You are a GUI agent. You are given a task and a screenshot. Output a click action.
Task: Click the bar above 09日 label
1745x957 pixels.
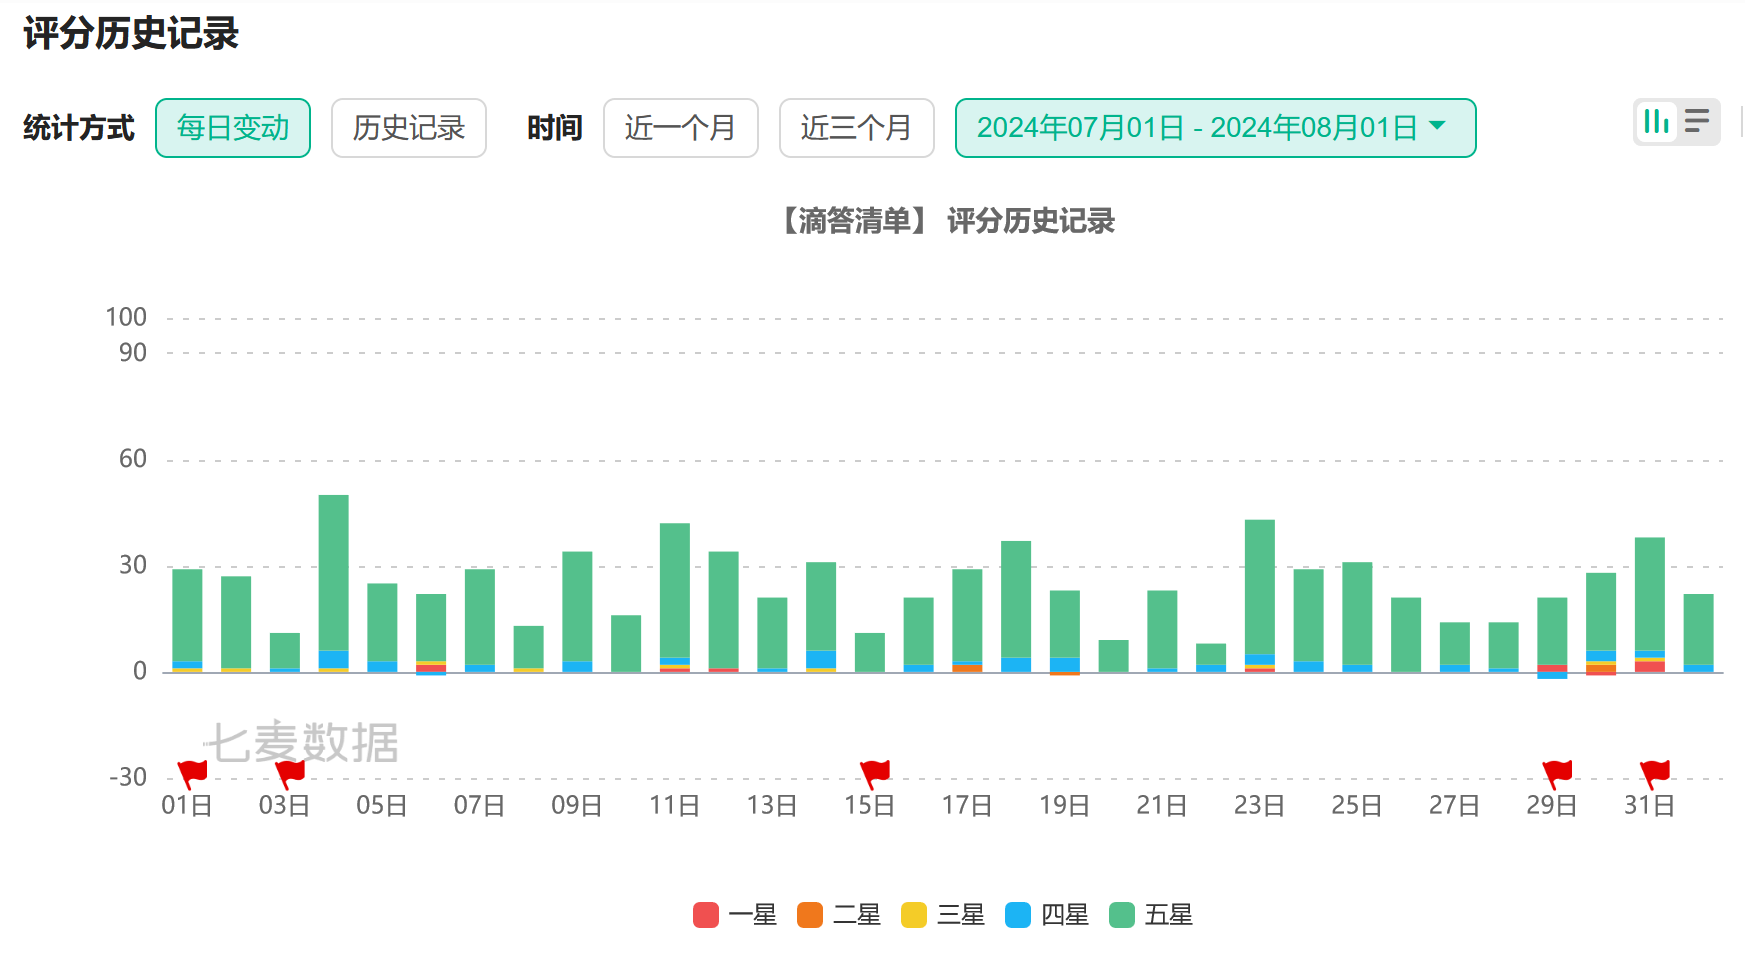point(577,612)
